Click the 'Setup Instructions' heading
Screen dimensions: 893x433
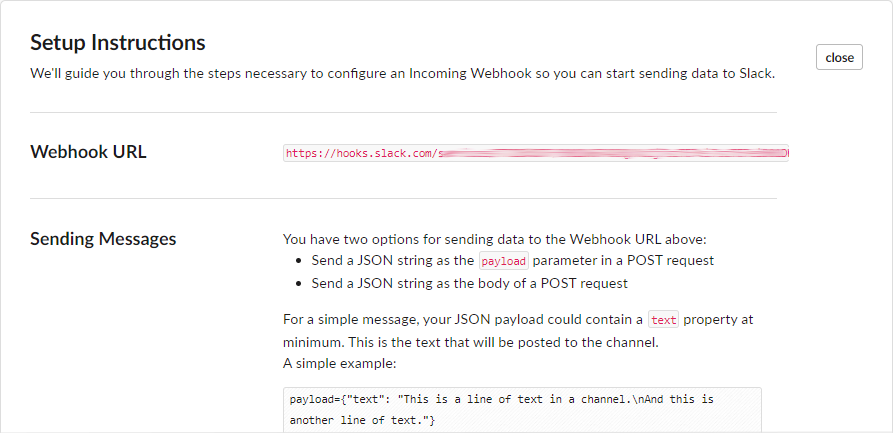pyautogui.click(x=118, y=42)
